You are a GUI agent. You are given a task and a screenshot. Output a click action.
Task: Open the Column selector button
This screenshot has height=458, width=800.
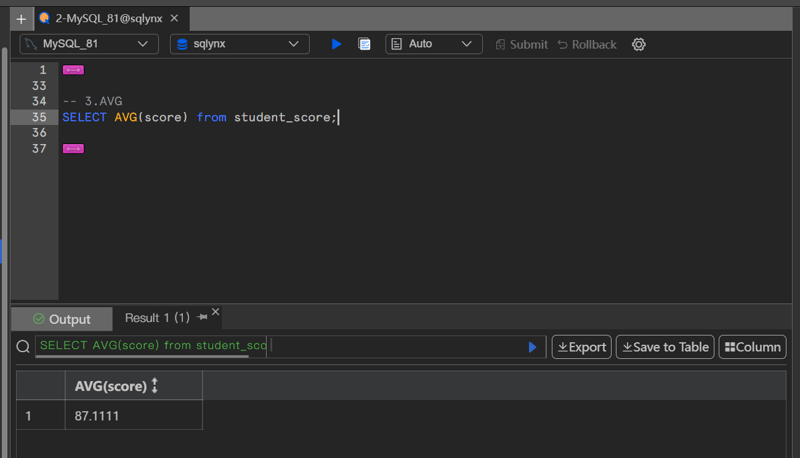[753, 347]
